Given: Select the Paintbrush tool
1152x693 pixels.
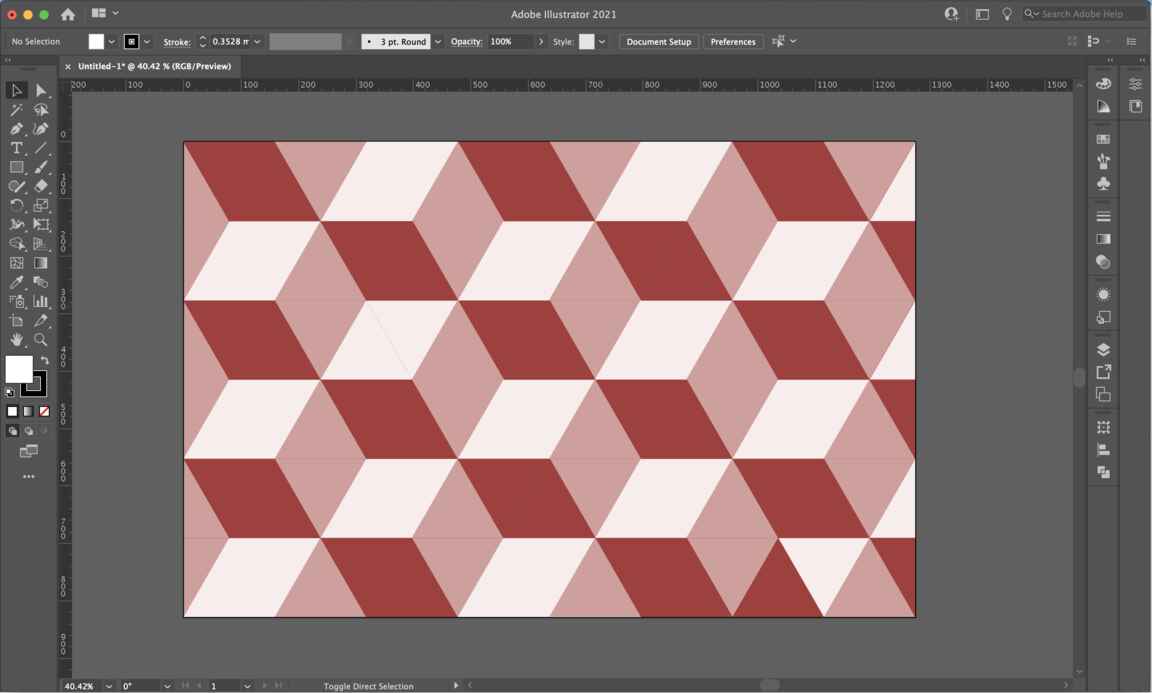Looking at the screenshot, I should click(x=40, y=168).
